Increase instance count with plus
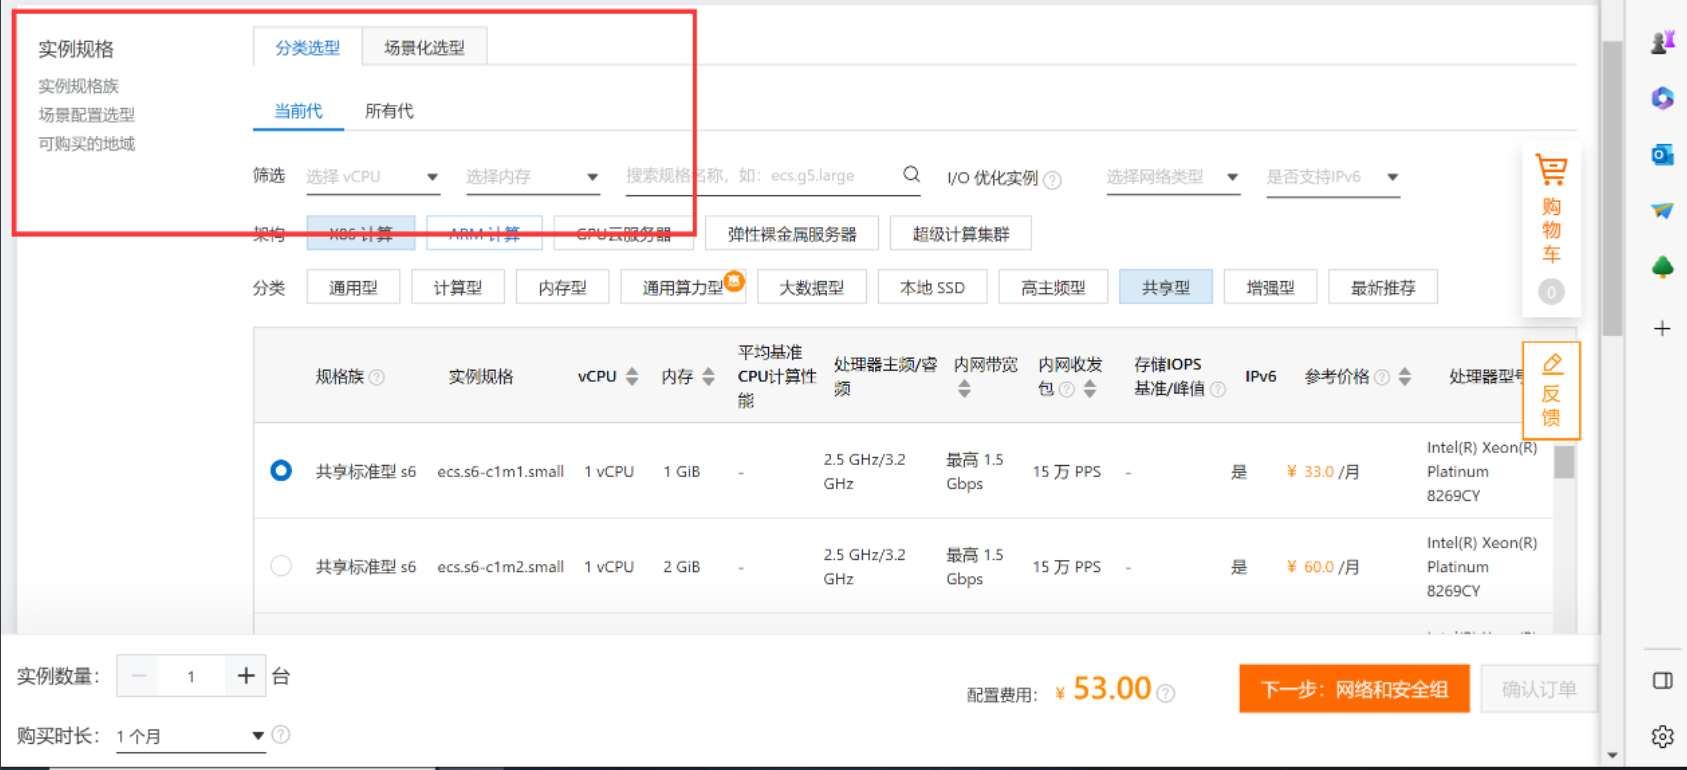 point(246,676)
